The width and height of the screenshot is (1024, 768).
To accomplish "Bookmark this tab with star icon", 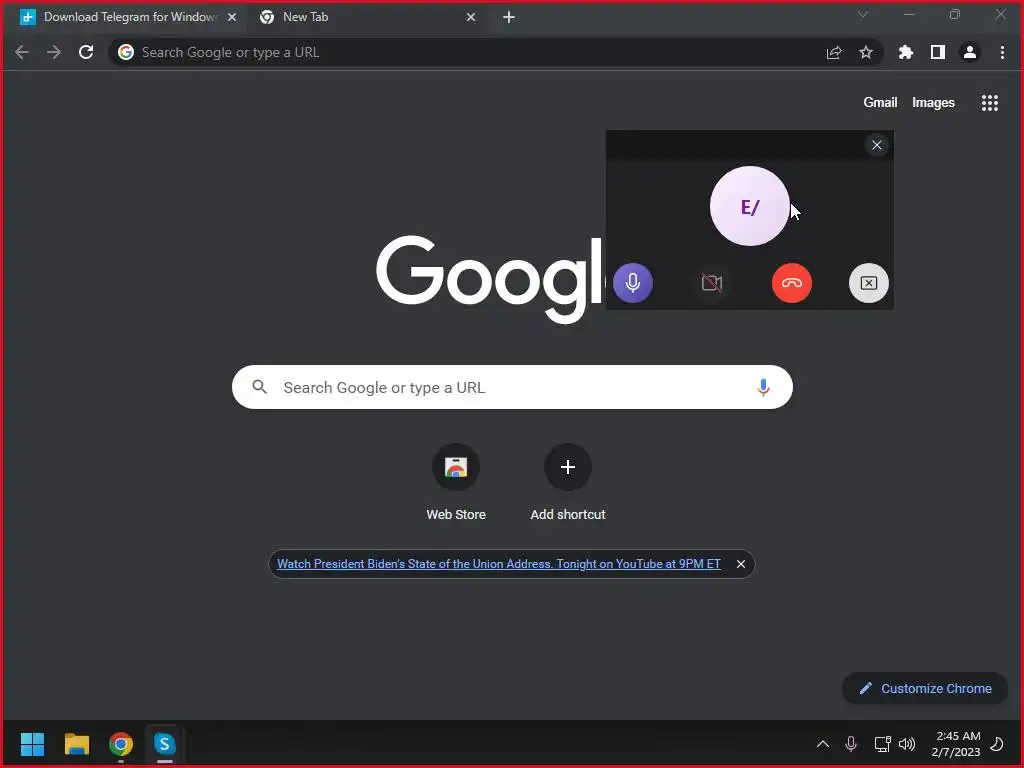I will click(866, 52).
